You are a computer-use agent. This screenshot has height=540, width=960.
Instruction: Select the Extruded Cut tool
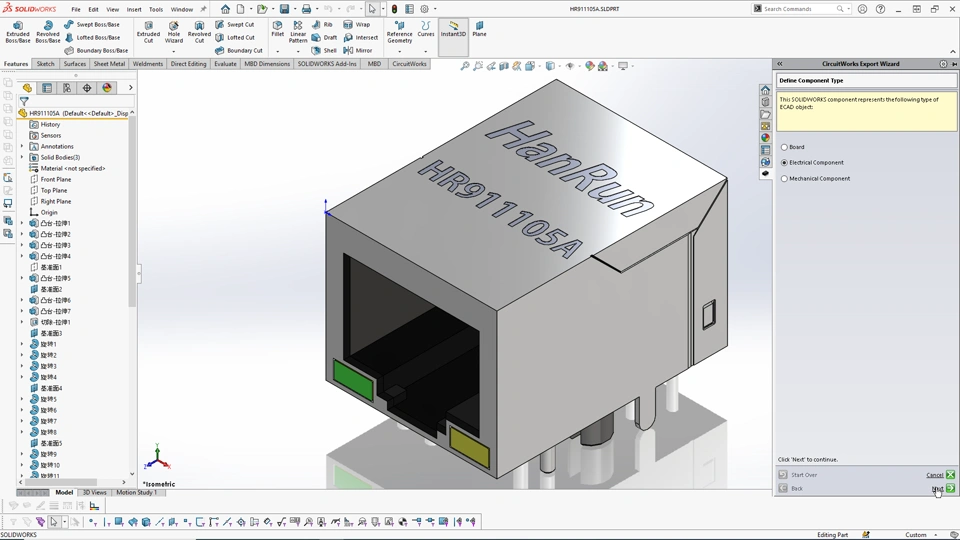(x=148, y=32)
